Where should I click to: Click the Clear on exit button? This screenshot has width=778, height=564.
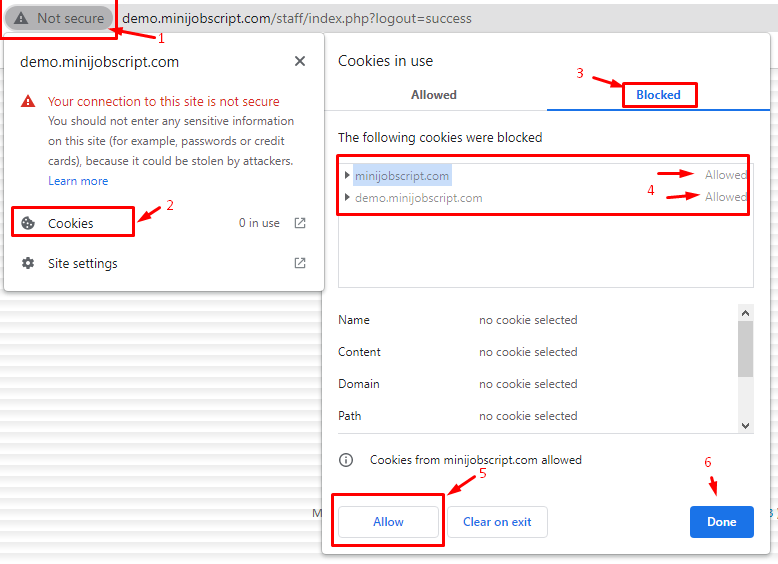tap(497, 522)
